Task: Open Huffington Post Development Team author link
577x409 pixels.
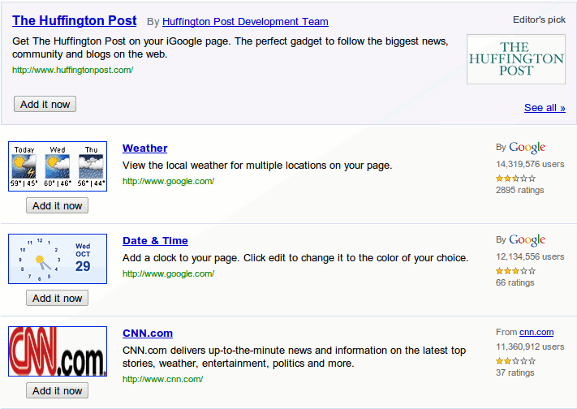Action: [245, 22]
